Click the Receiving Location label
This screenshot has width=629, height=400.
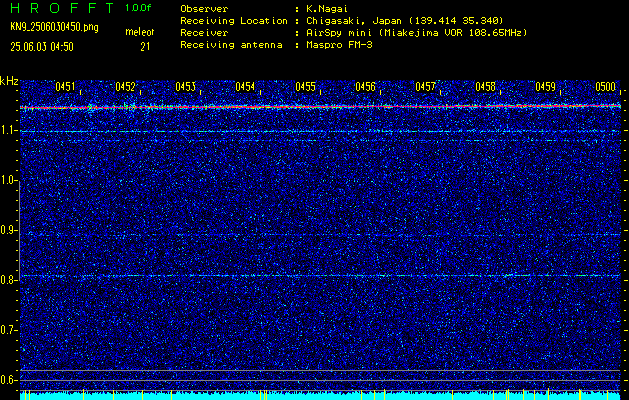point(234,21)
